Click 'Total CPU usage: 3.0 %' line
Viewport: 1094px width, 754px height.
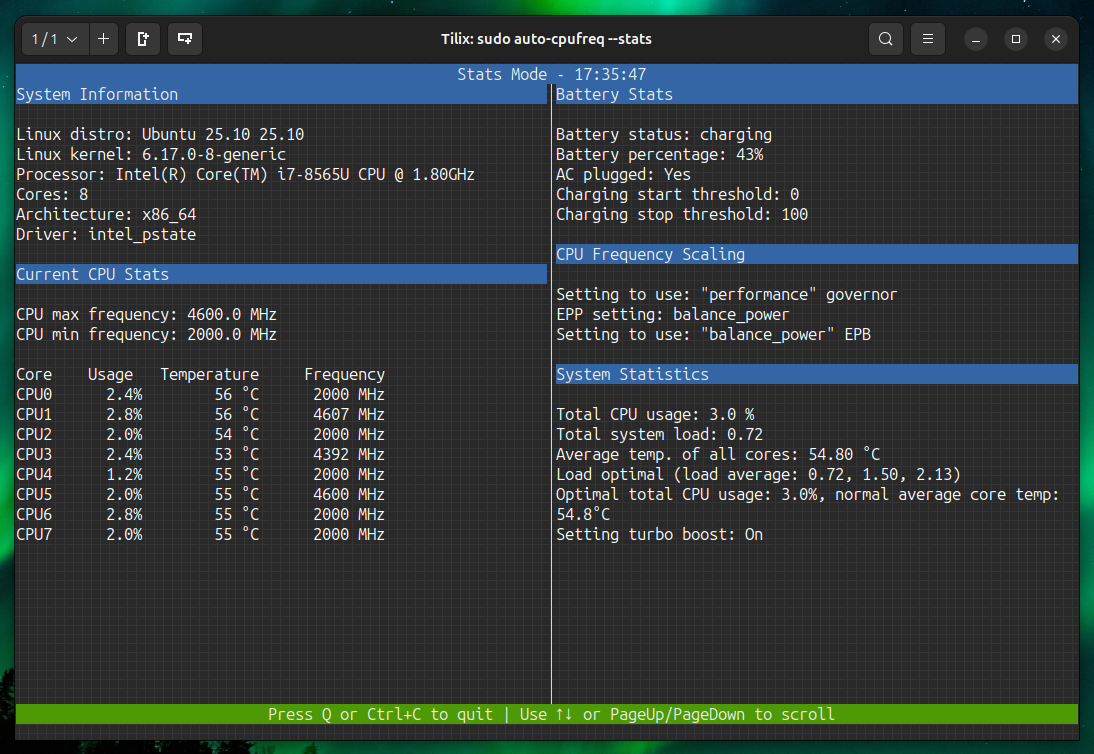655,414
